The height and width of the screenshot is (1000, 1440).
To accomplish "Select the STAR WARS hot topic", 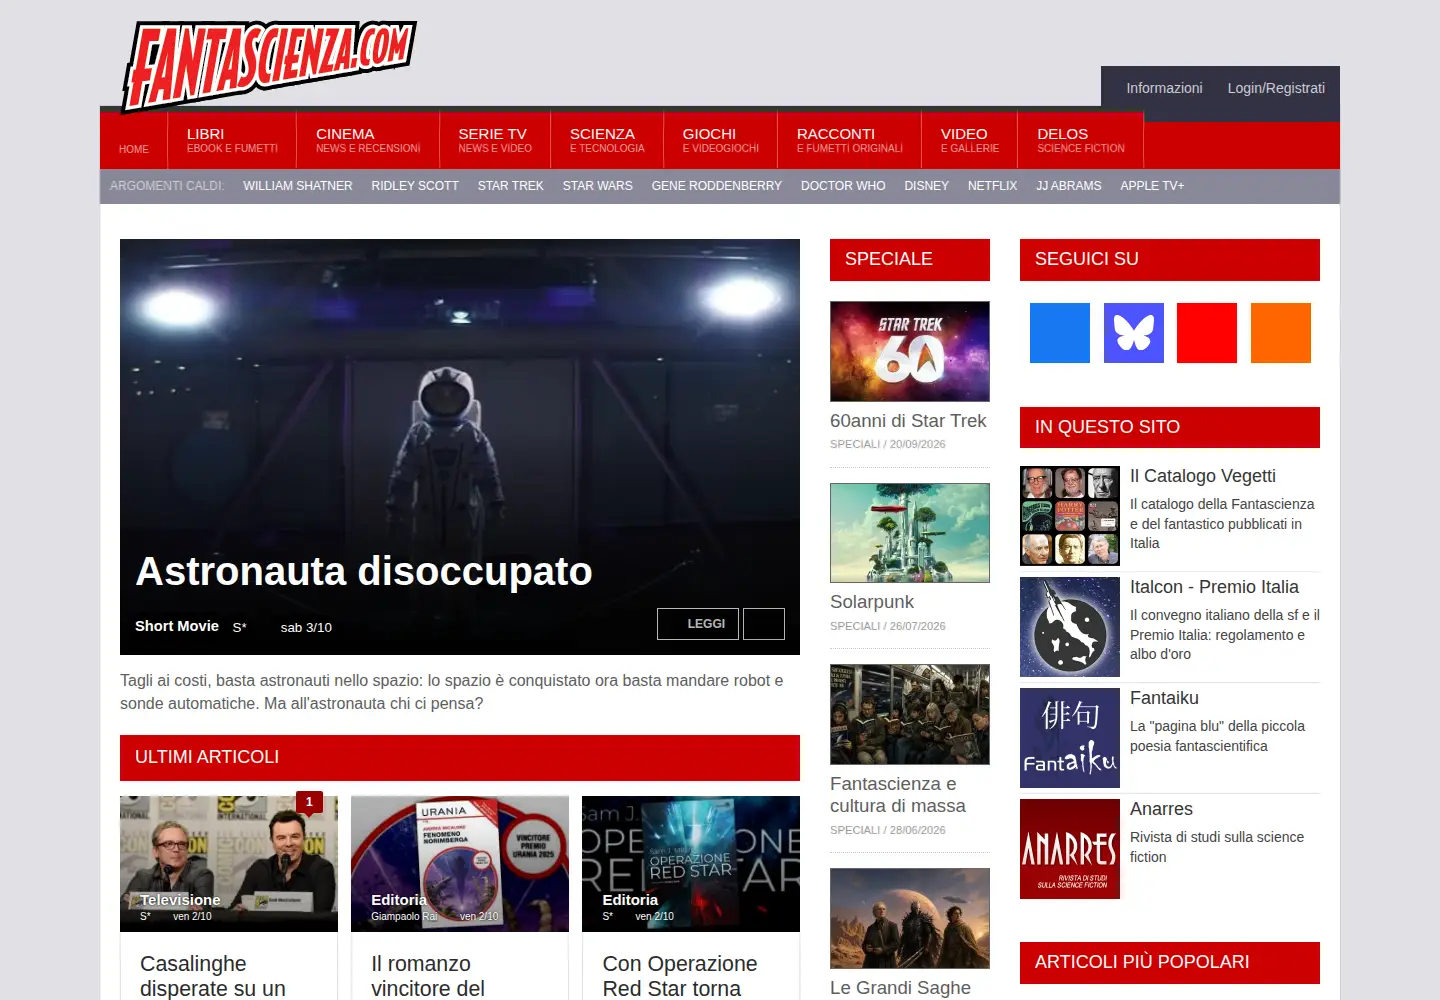I will pos(598,186).
